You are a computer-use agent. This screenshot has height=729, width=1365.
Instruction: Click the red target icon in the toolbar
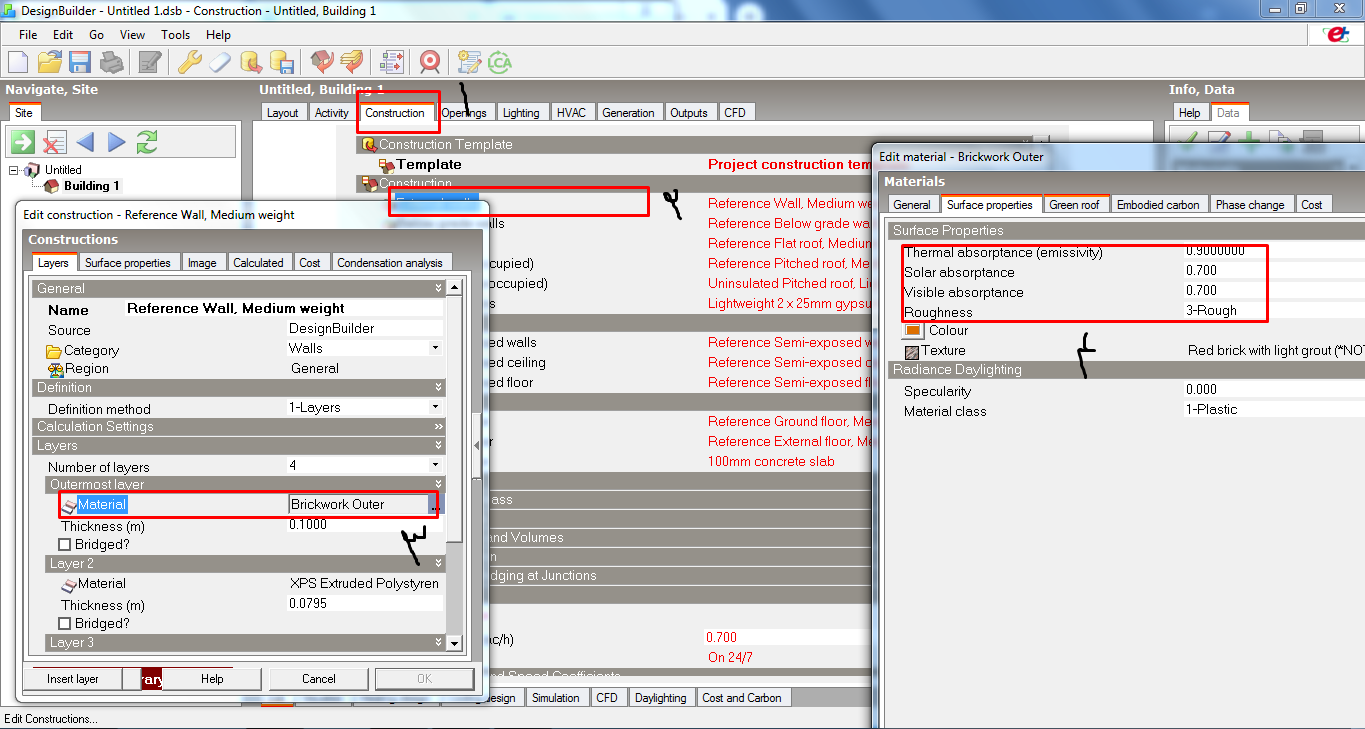click(430, 62)
